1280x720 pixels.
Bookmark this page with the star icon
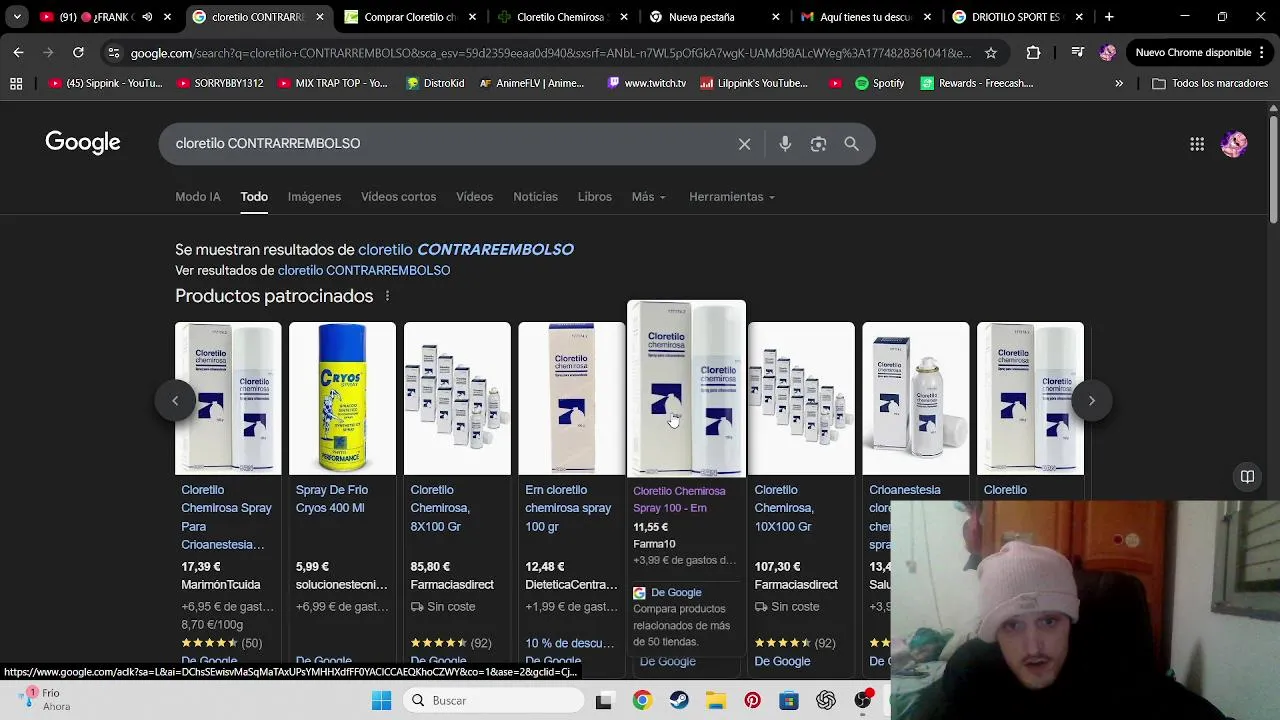(x=990, y=52)
